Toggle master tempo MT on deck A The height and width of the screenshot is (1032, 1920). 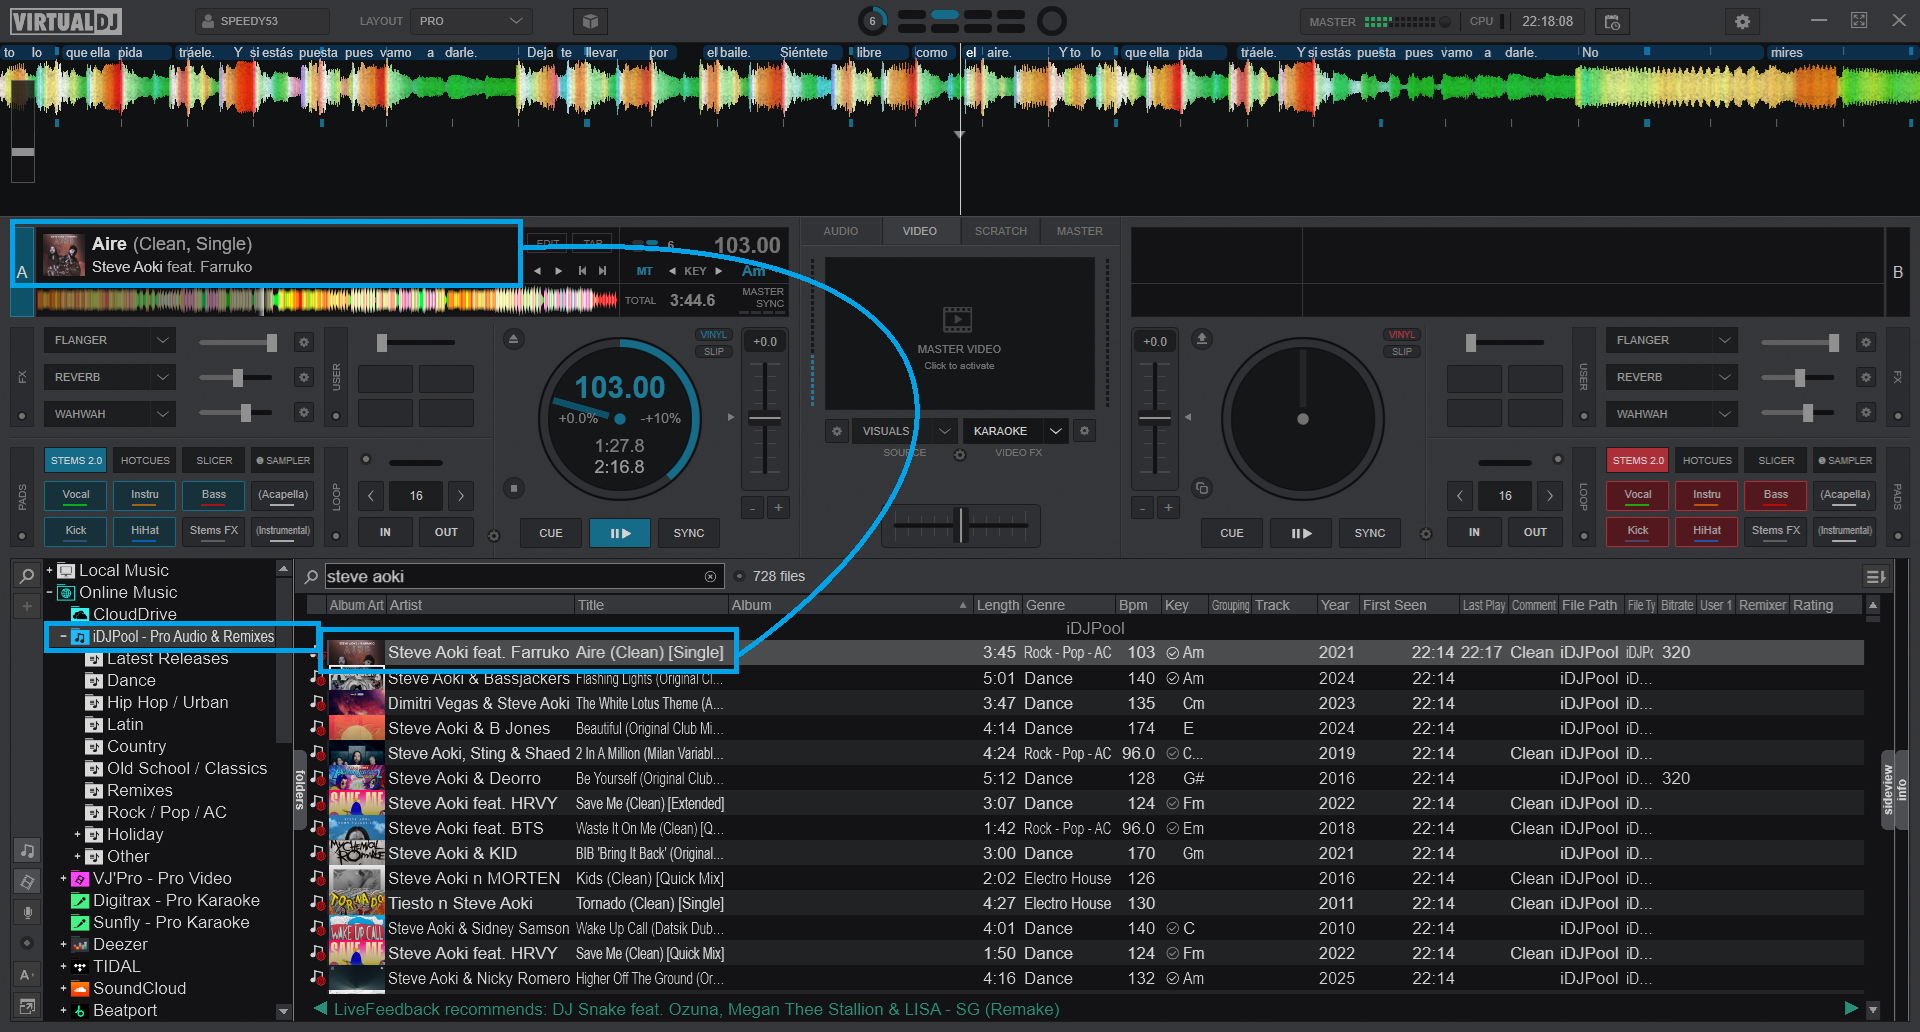644,271
